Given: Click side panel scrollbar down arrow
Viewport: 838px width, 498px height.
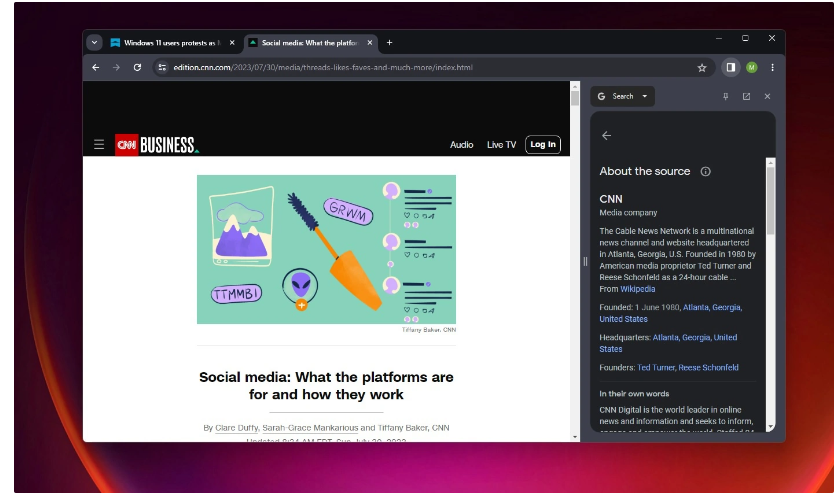Looking at the screenshot, I should 771,427.
